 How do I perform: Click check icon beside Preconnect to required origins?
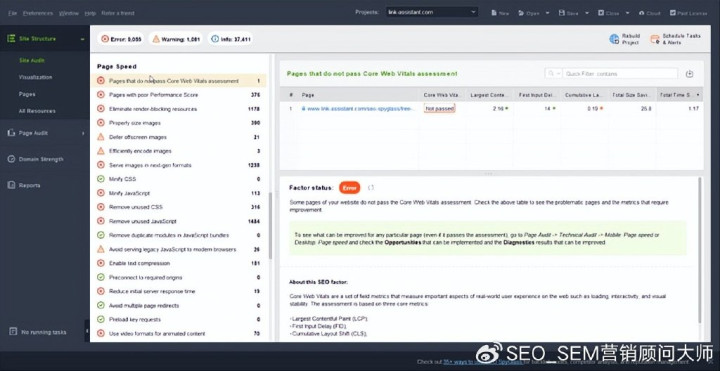click(x=101, y=277)
